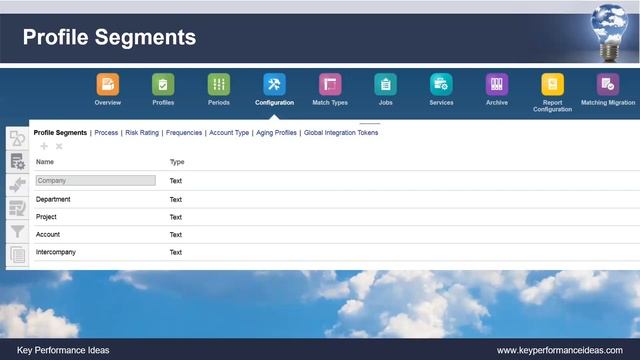The width and height of the screenshot is (640, 360).
Task: Switch to the Account Type tab
Action: coord(229,133)
